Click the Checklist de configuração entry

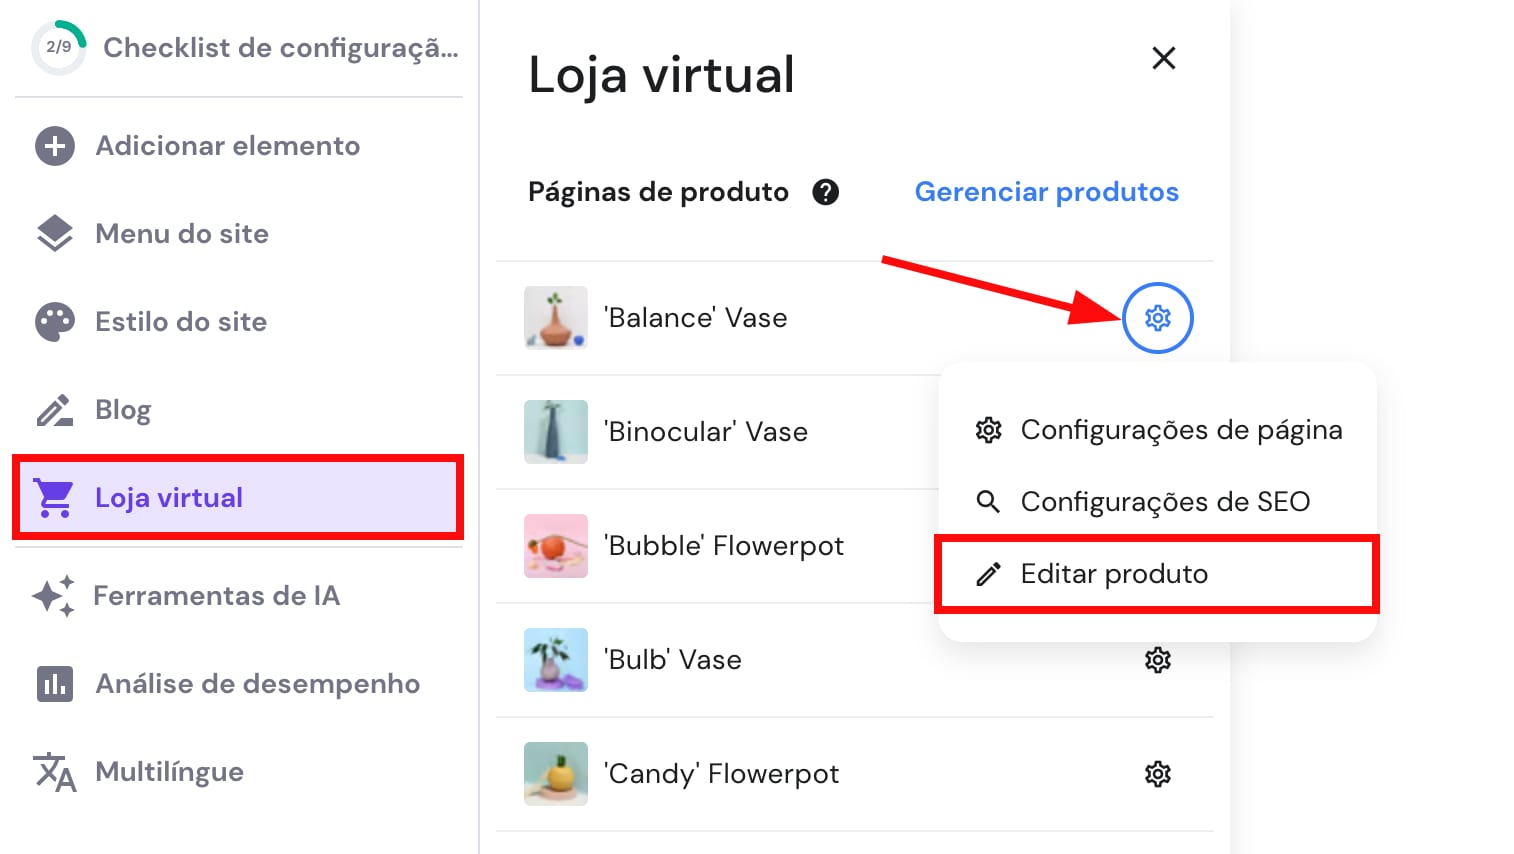[280, 48]
